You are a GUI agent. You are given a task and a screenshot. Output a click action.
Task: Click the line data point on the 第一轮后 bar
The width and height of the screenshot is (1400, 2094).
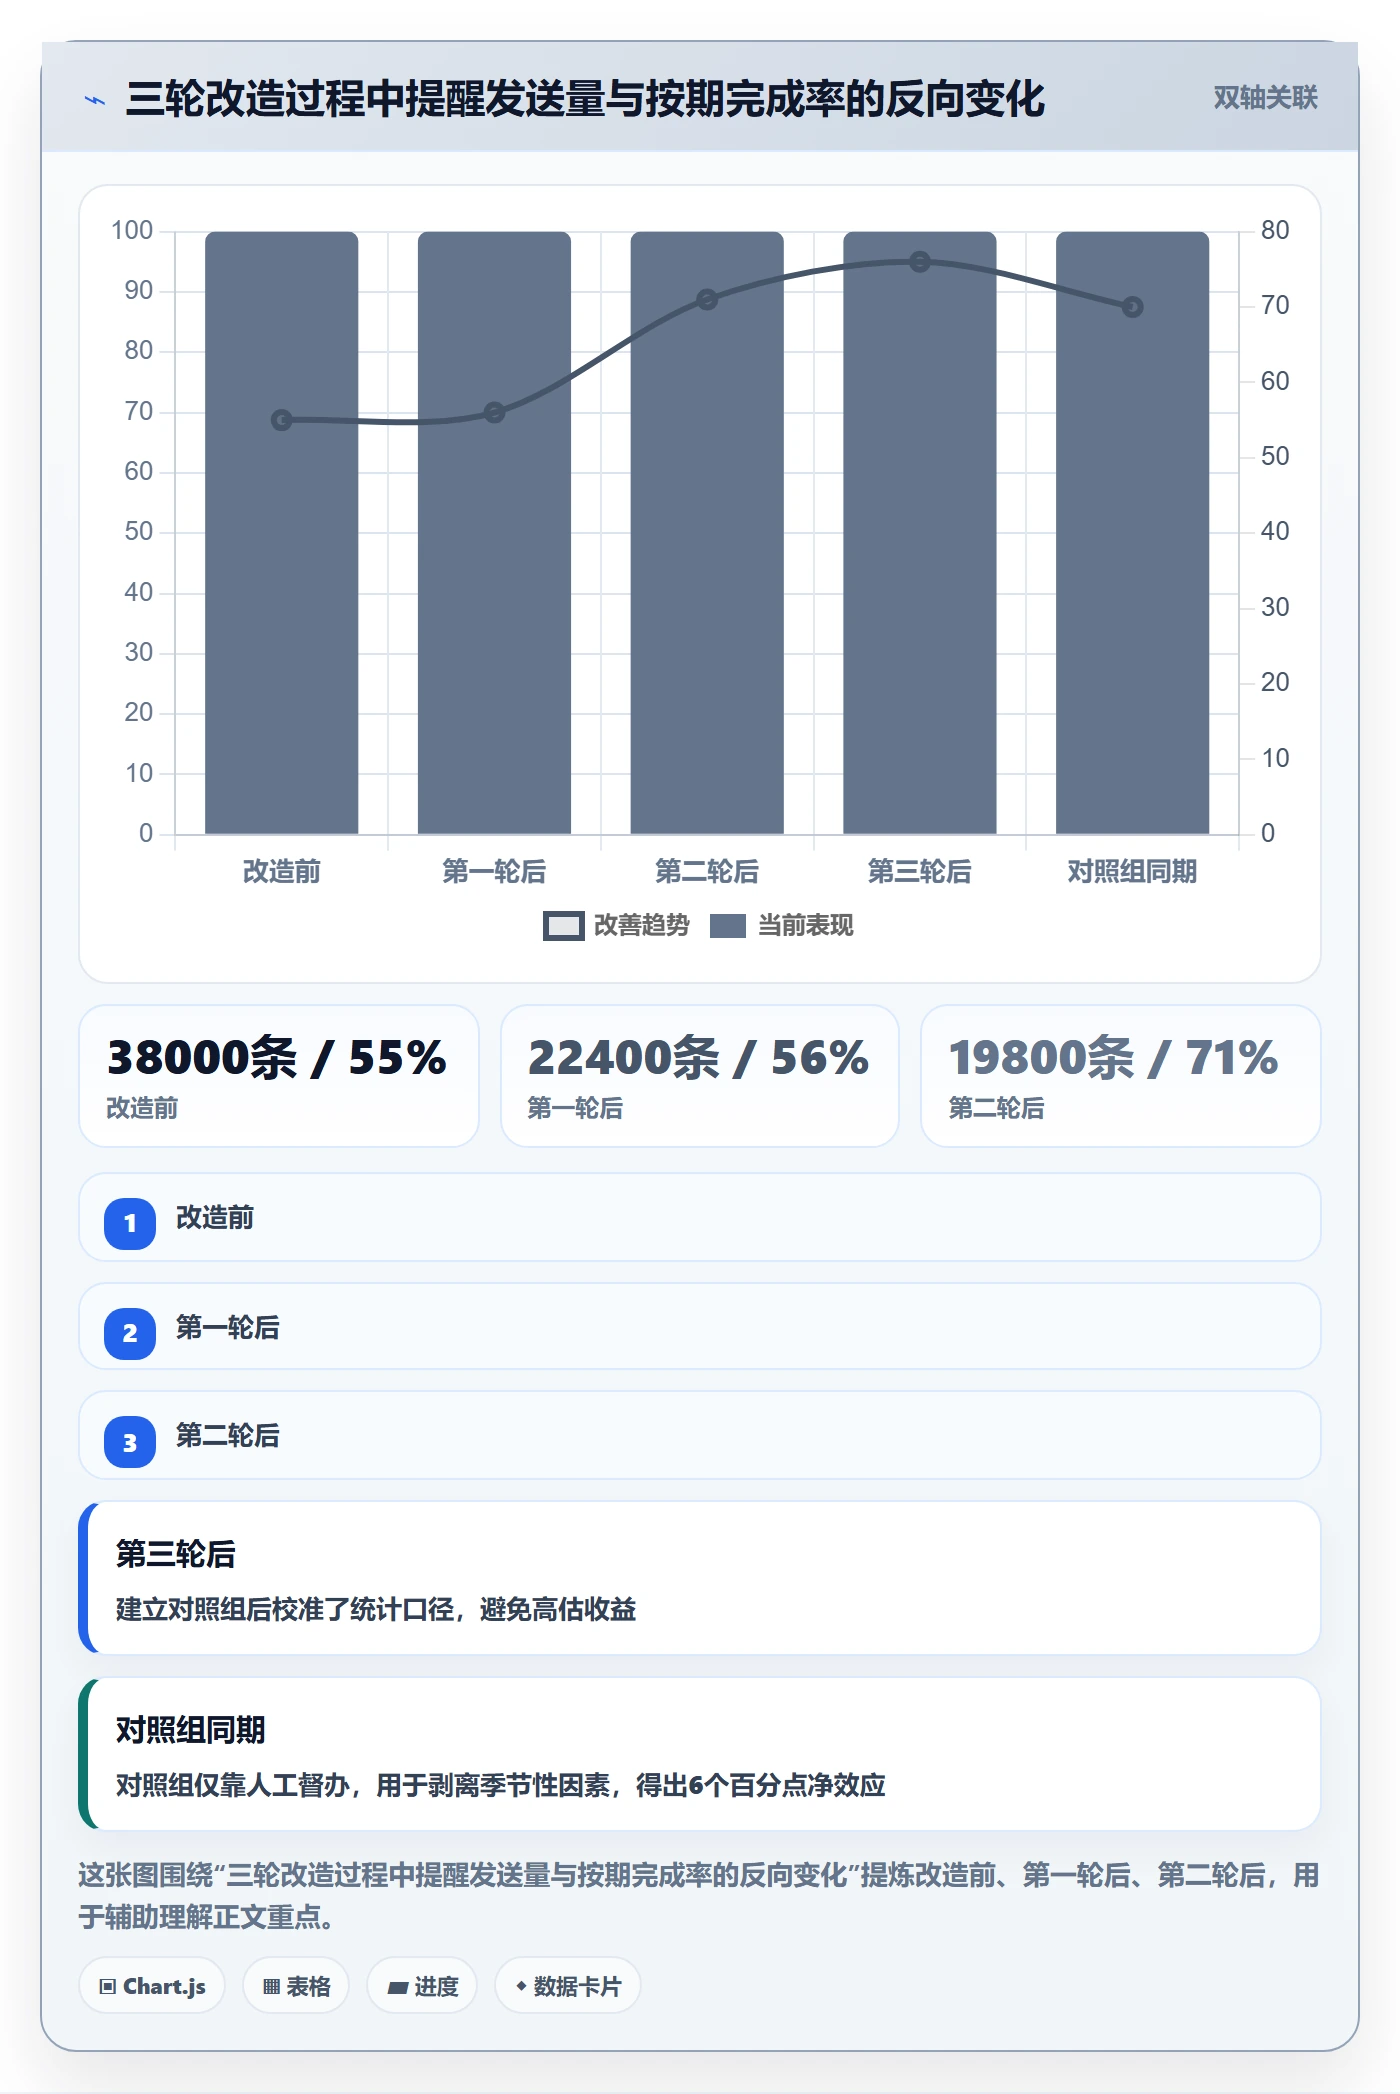(x=494, y=412)
